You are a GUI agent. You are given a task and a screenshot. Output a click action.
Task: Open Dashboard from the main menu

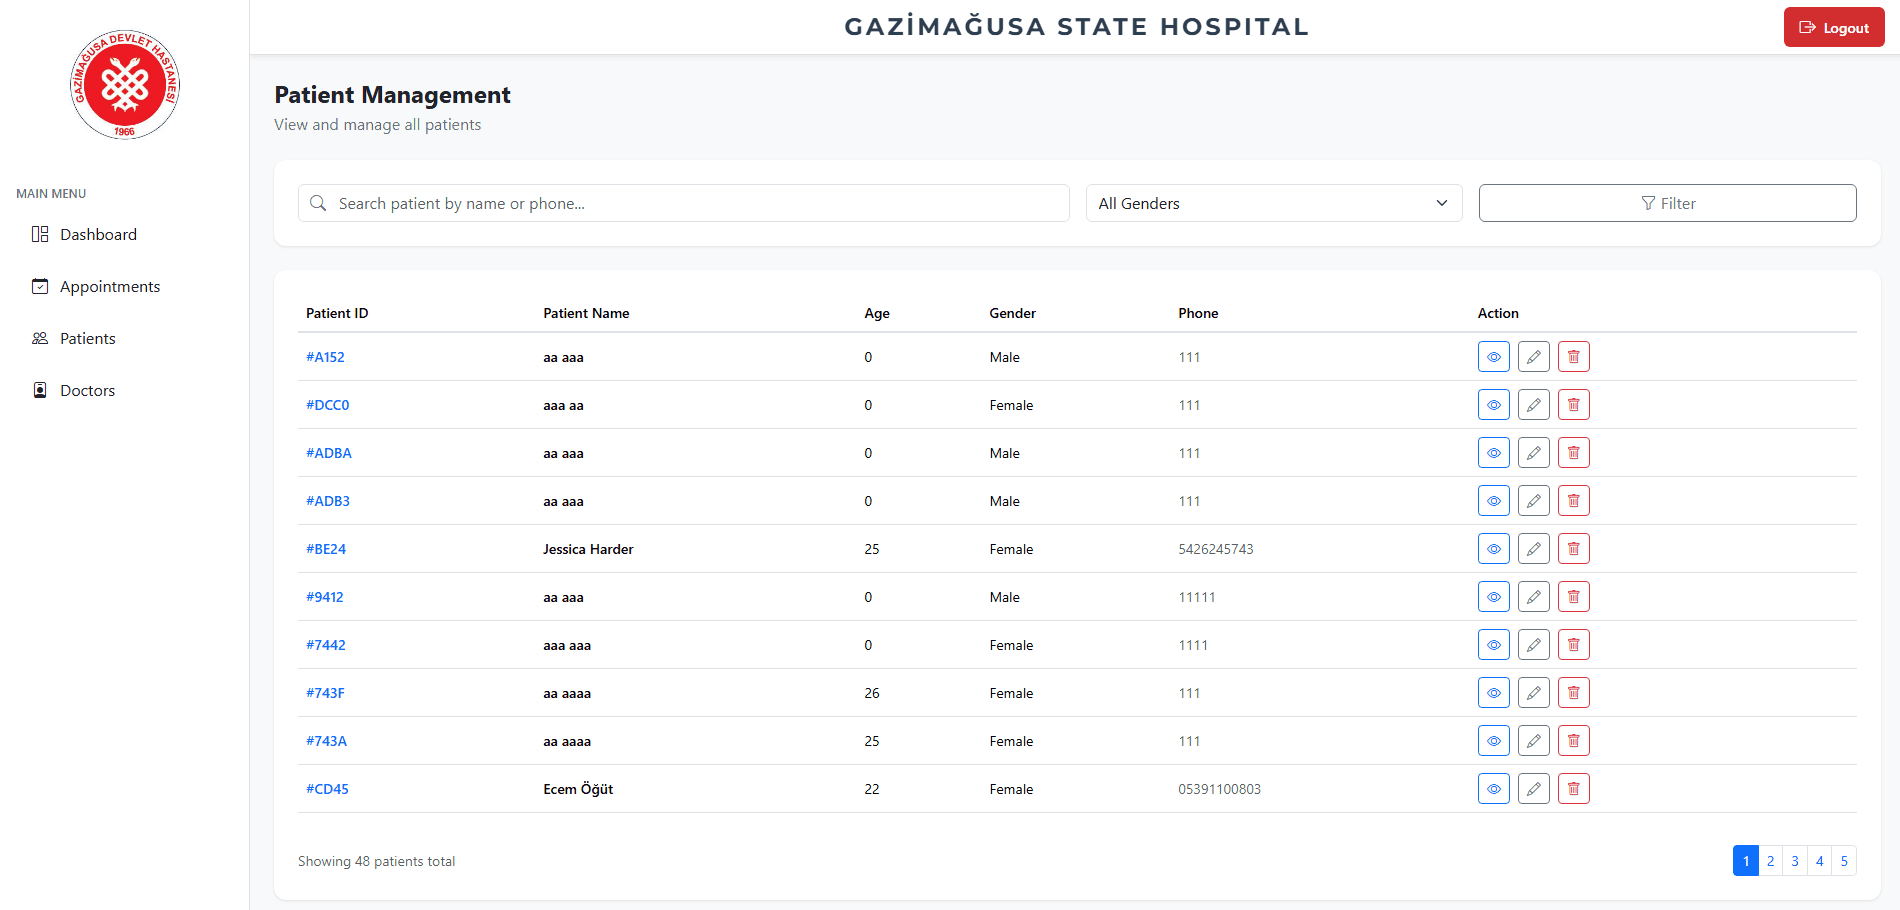point(98,234)
